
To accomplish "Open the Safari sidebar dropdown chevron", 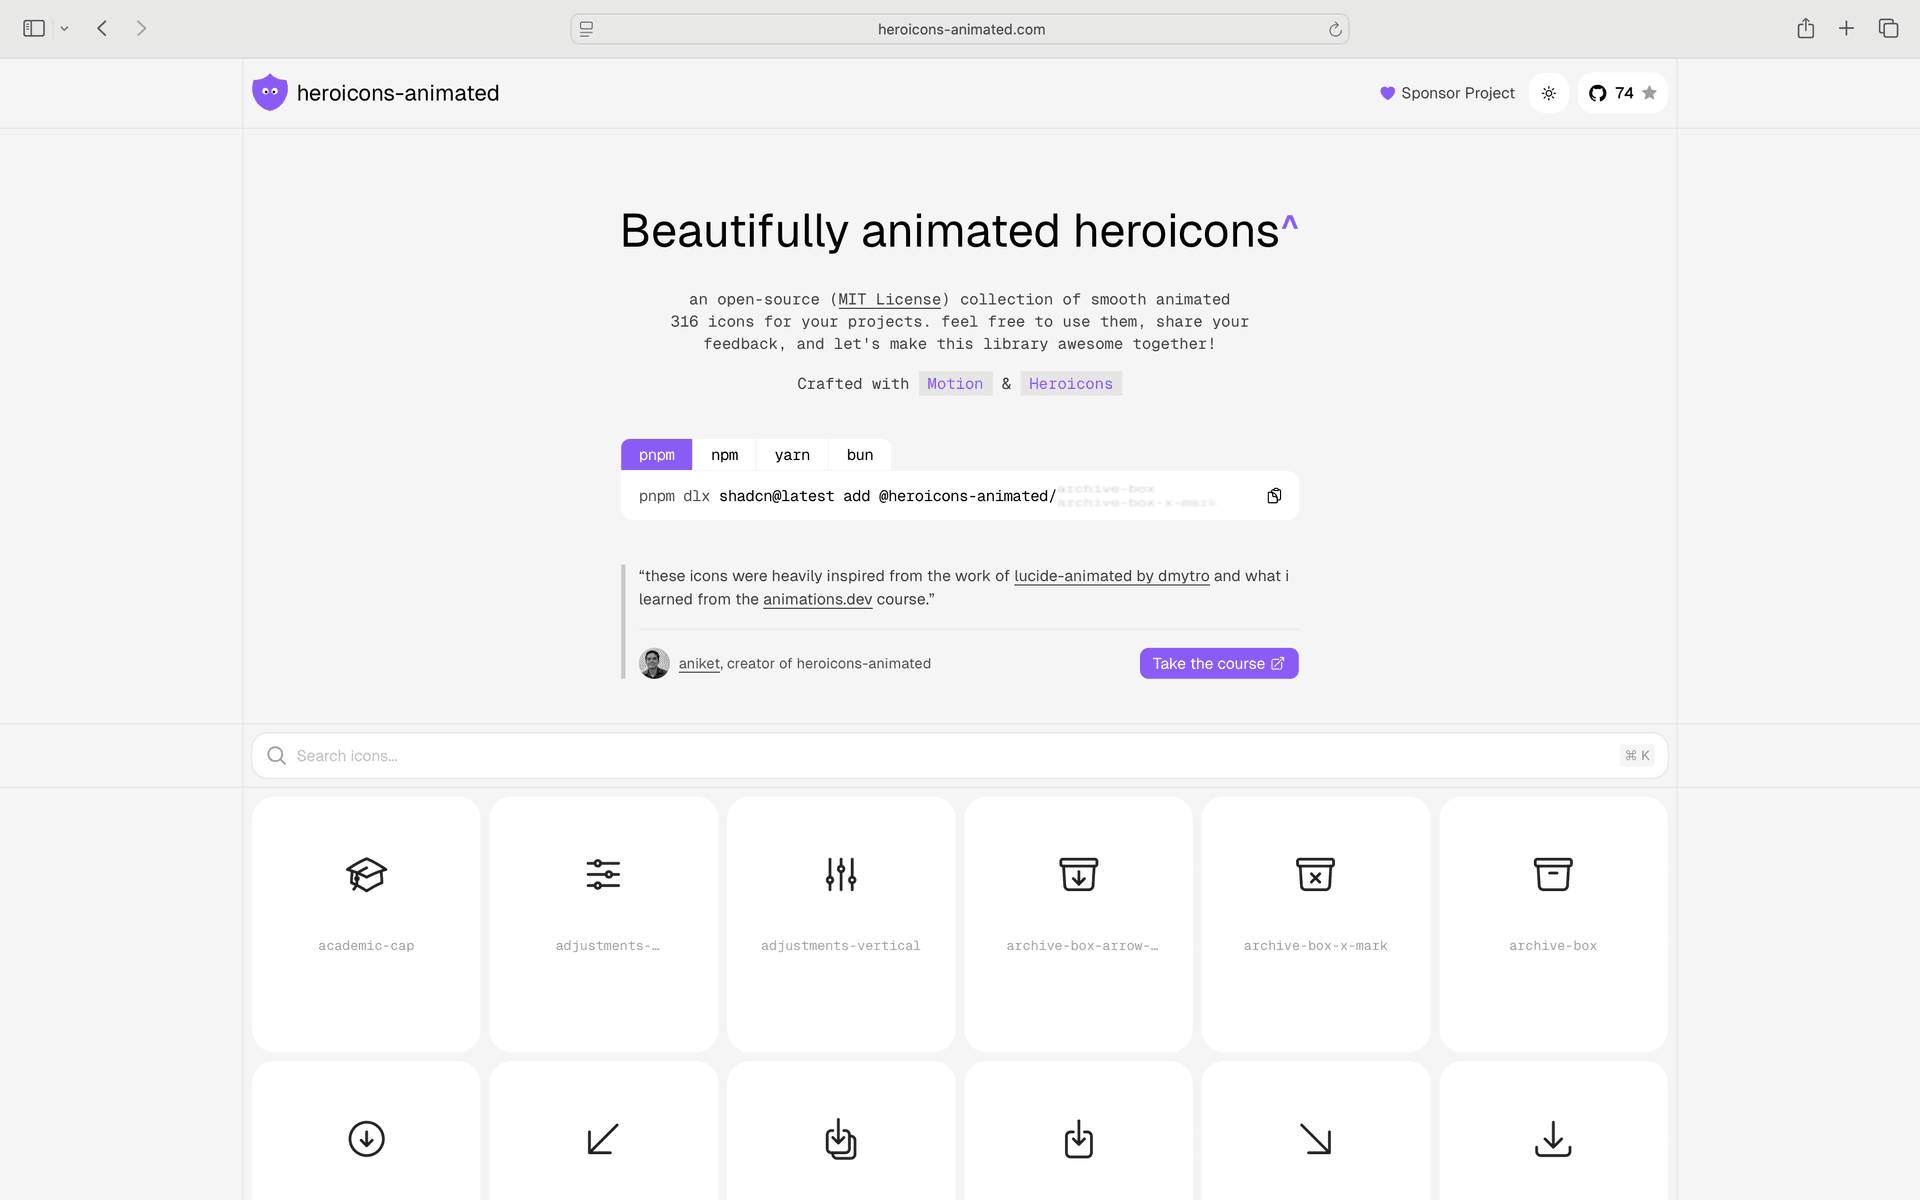I will pos(65,29).
